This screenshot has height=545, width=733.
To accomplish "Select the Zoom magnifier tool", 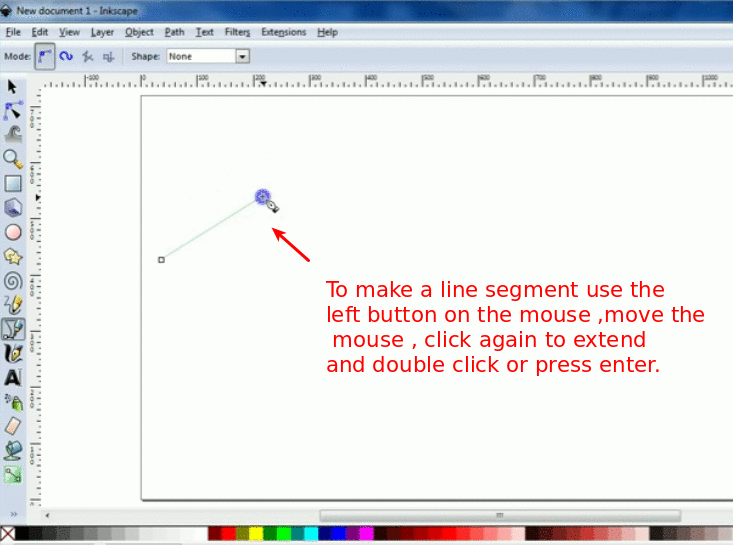I will pyautogui.click(x=13, y=159).
